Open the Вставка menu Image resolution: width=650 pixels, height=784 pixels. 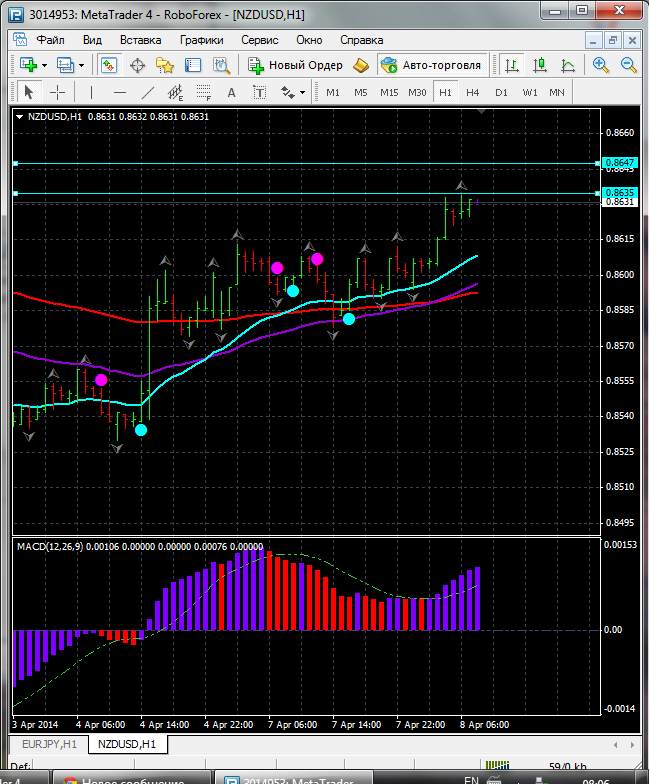point(140,40)
